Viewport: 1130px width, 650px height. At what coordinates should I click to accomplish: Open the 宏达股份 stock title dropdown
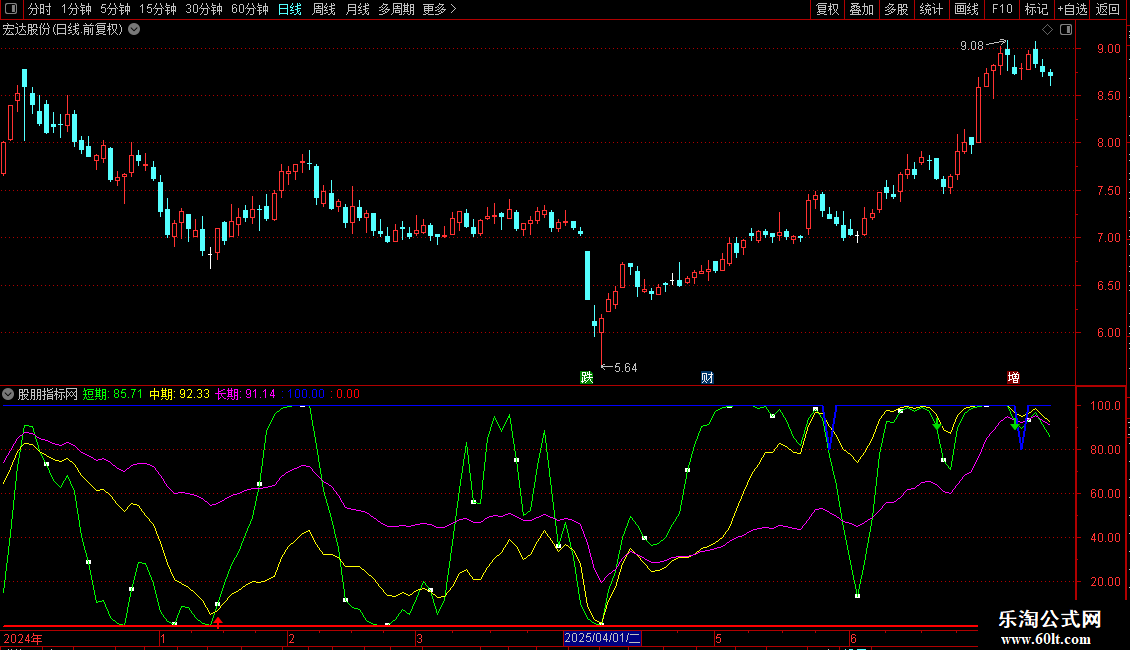(x=134, y=30)
